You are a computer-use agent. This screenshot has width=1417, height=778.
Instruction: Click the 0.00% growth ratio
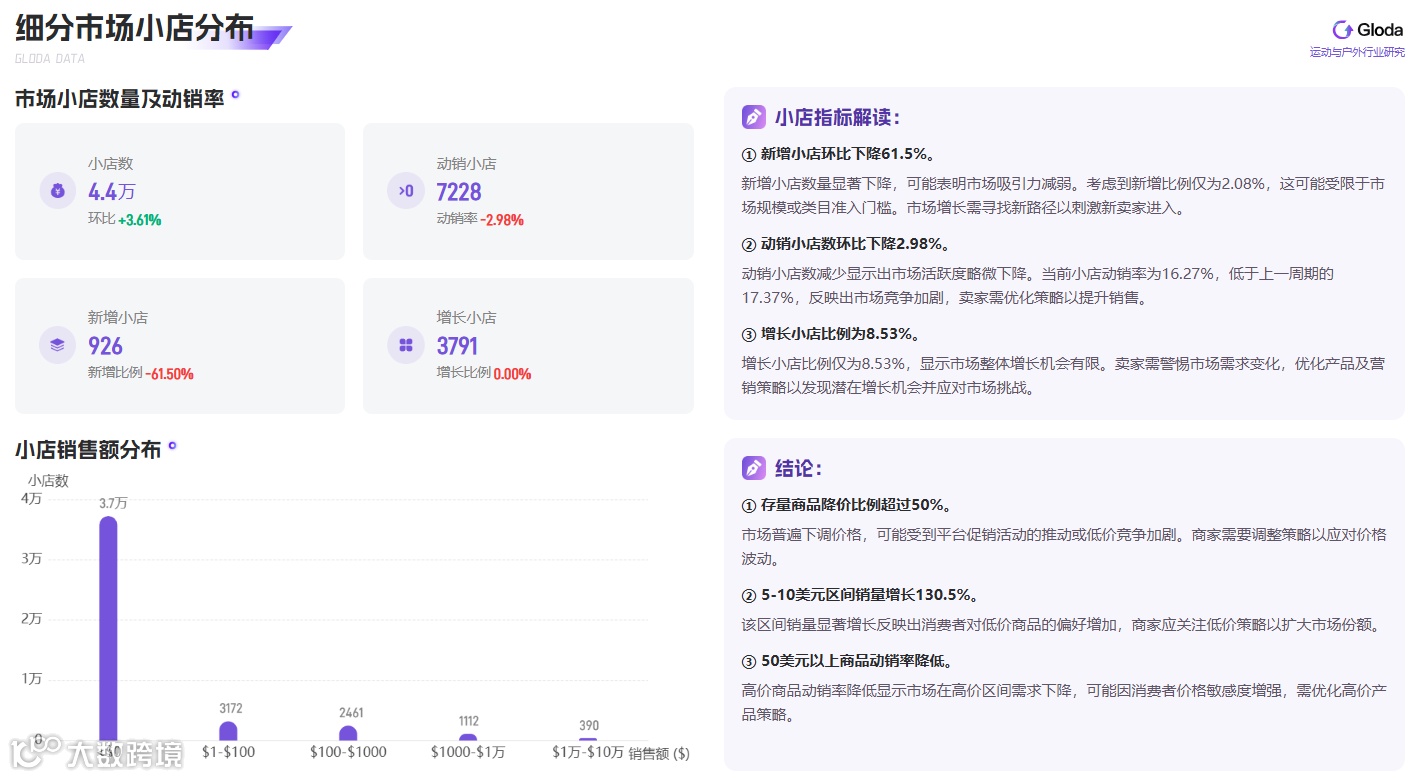click(x=512, y=374)
